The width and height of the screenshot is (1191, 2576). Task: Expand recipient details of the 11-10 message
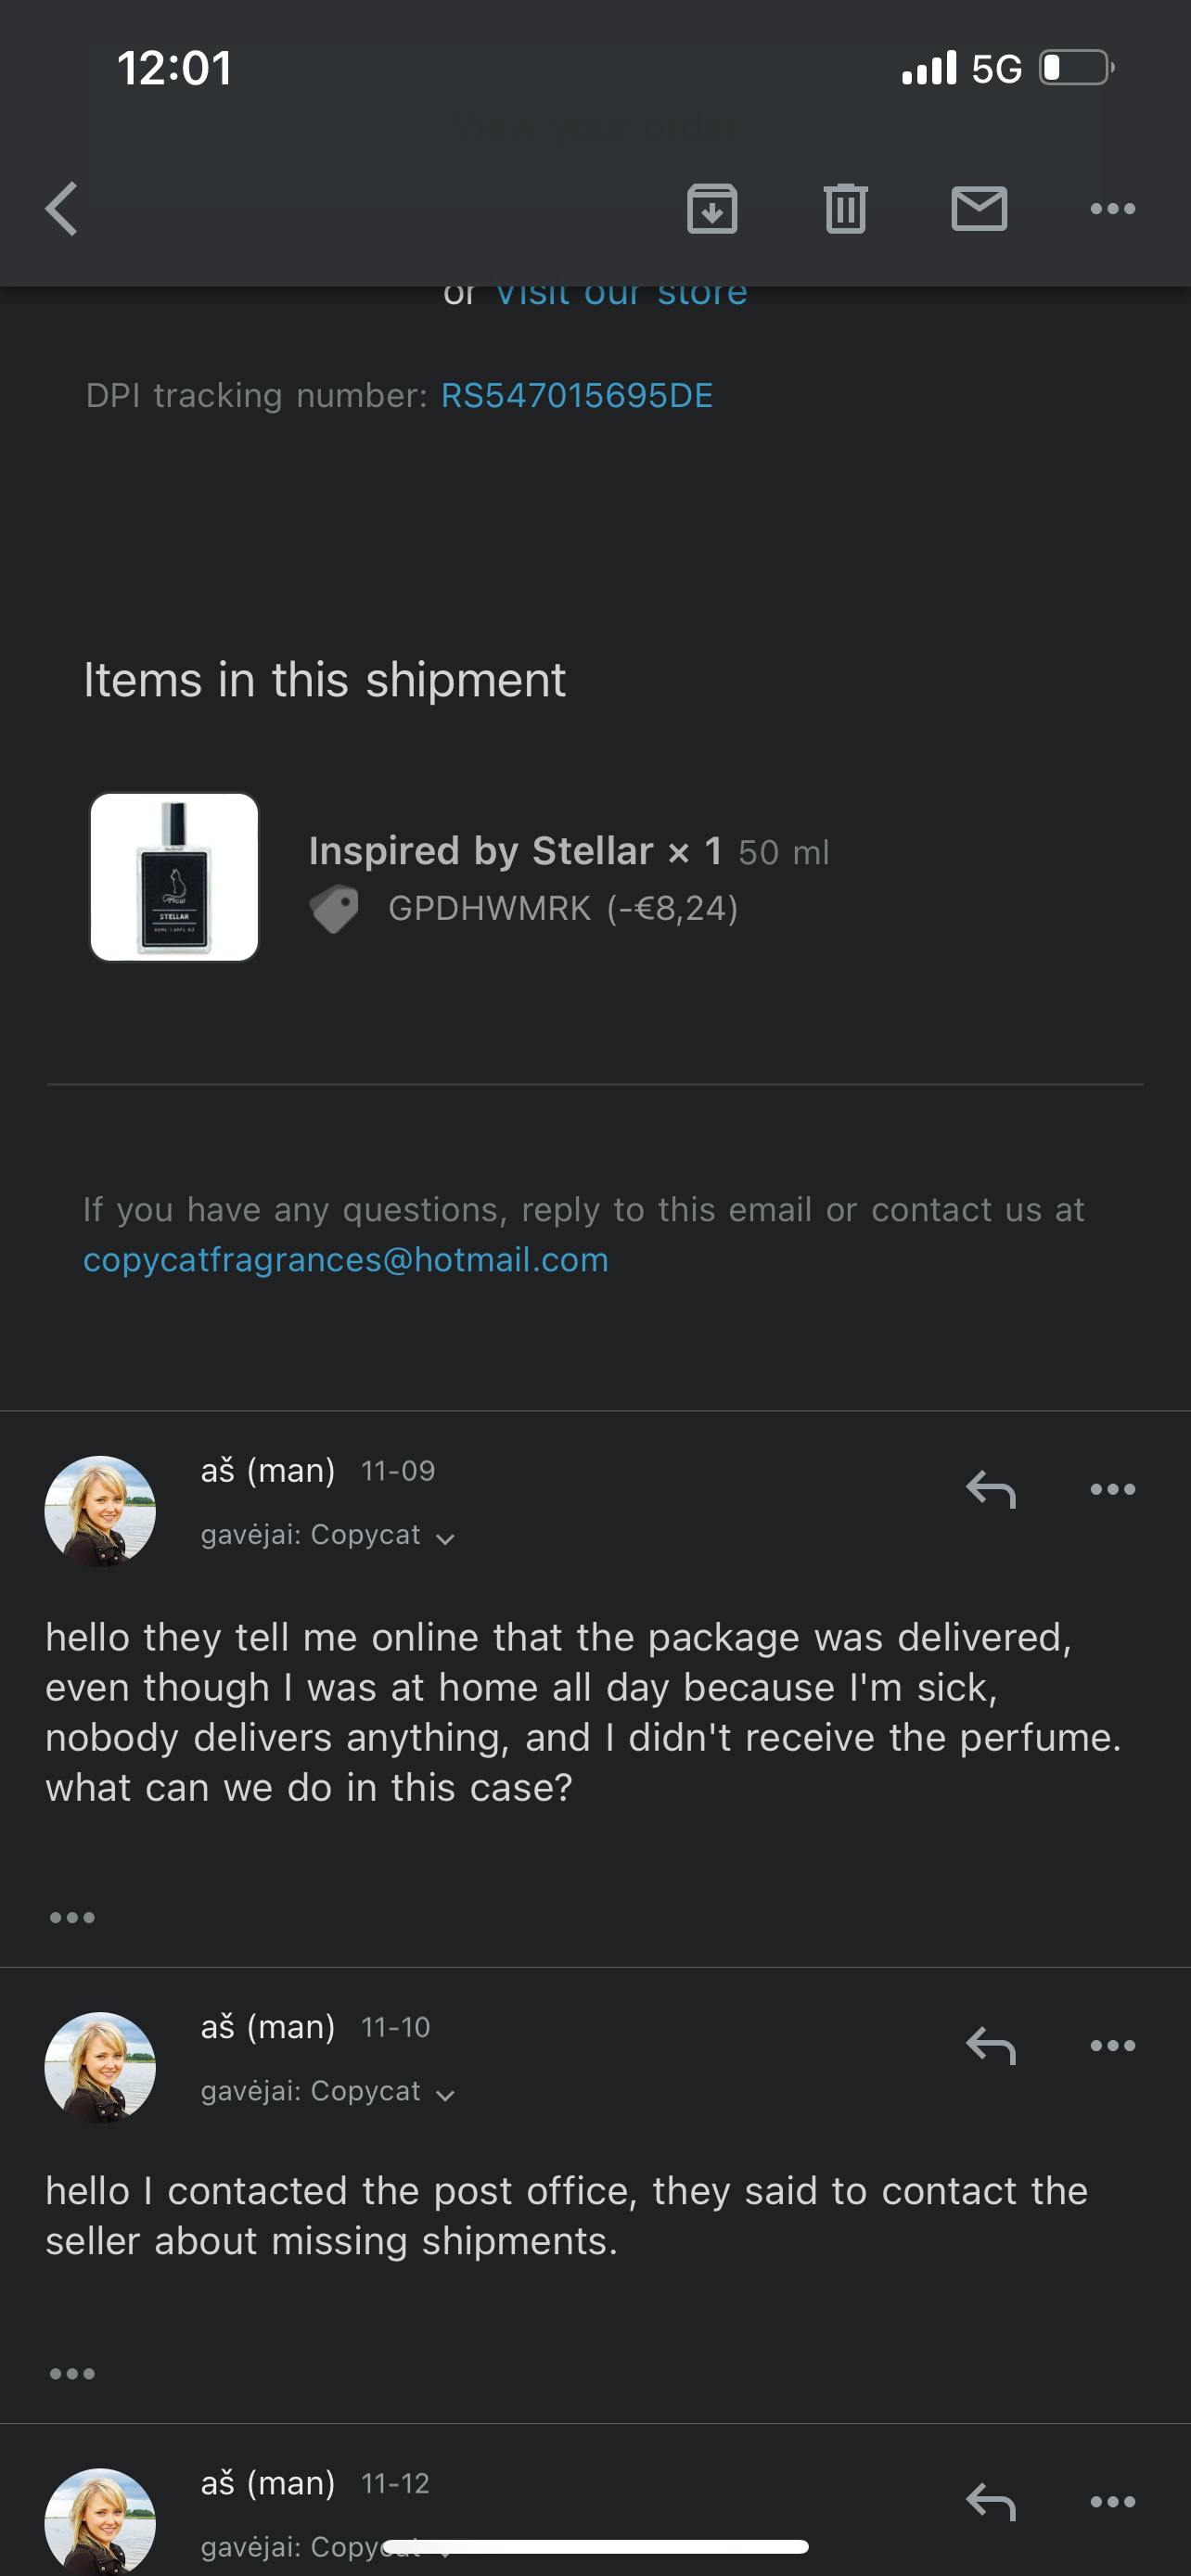pos(445,2094)
